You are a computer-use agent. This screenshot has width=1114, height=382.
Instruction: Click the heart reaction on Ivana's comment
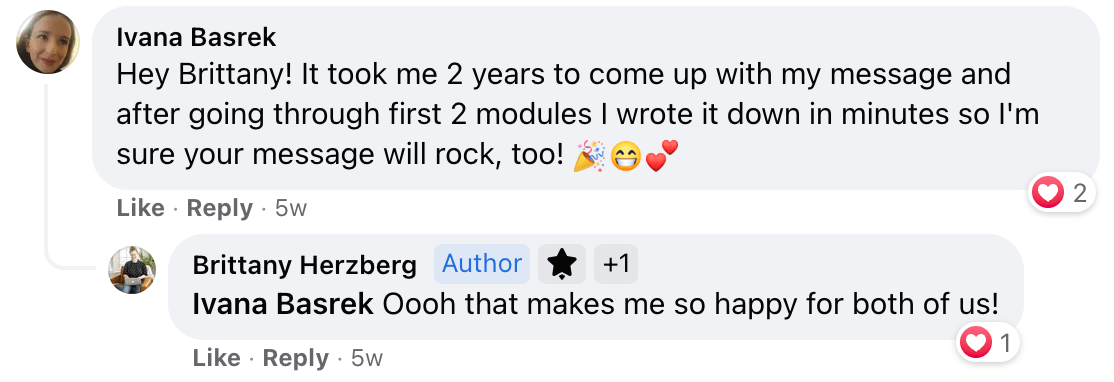(1048, 192)
